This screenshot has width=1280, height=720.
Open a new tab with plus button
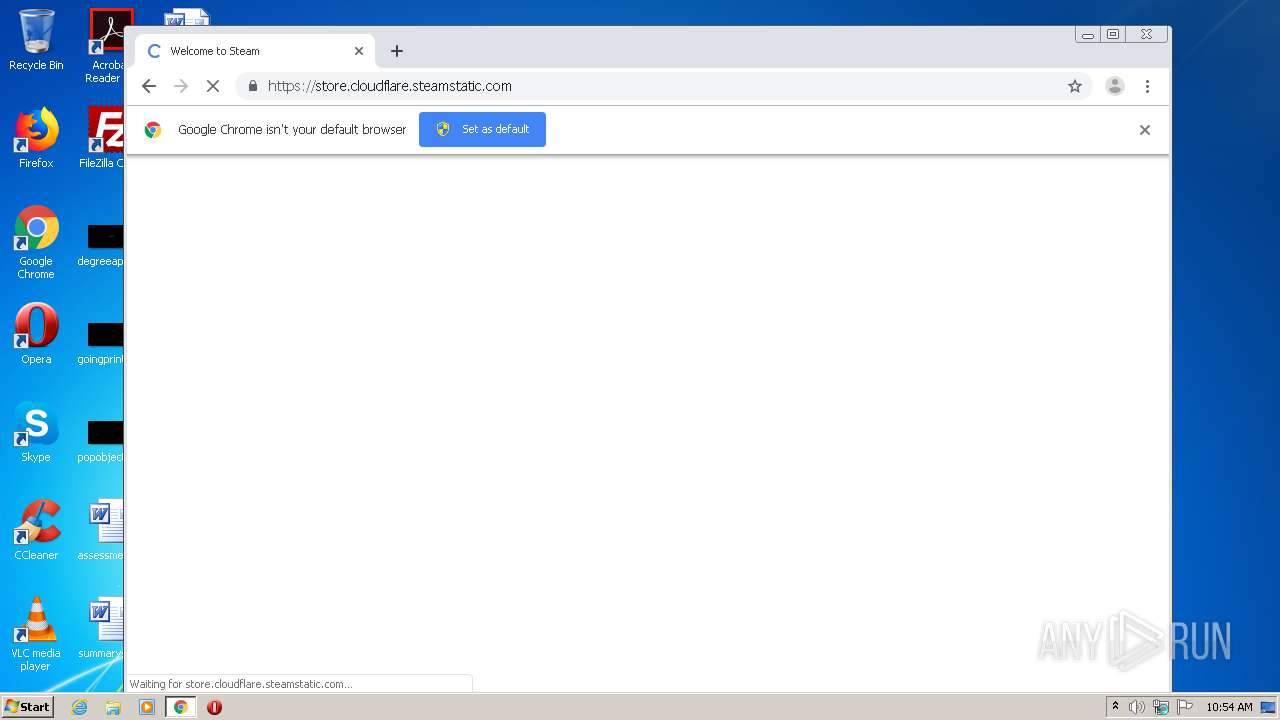click(x=397, y=51)
